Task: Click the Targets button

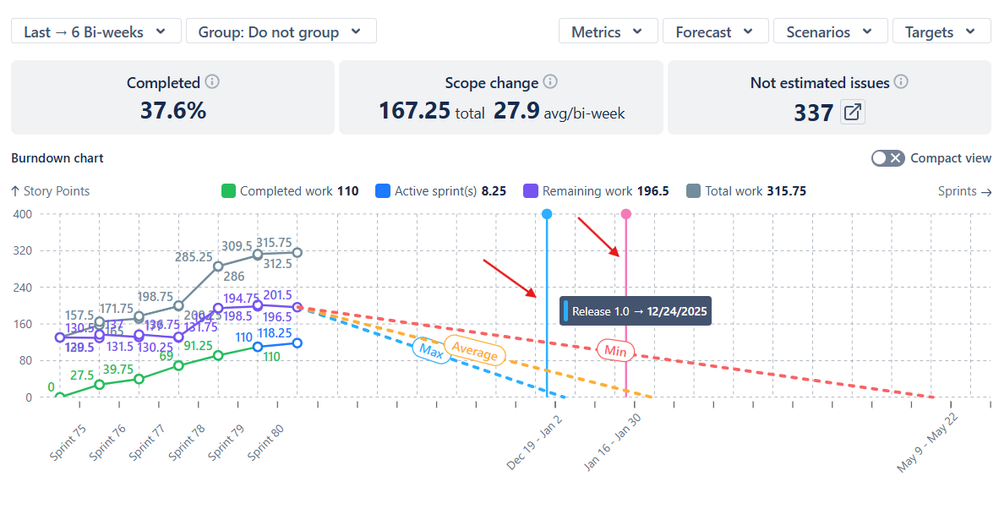Action: [940, 32]
